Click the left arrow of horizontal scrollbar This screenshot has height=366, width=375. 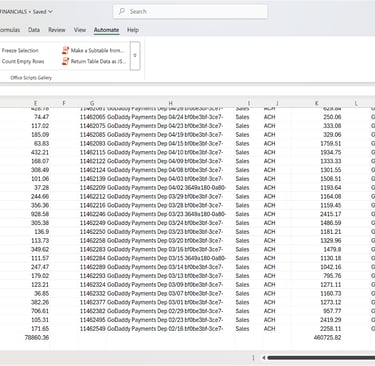pos(263,358)
